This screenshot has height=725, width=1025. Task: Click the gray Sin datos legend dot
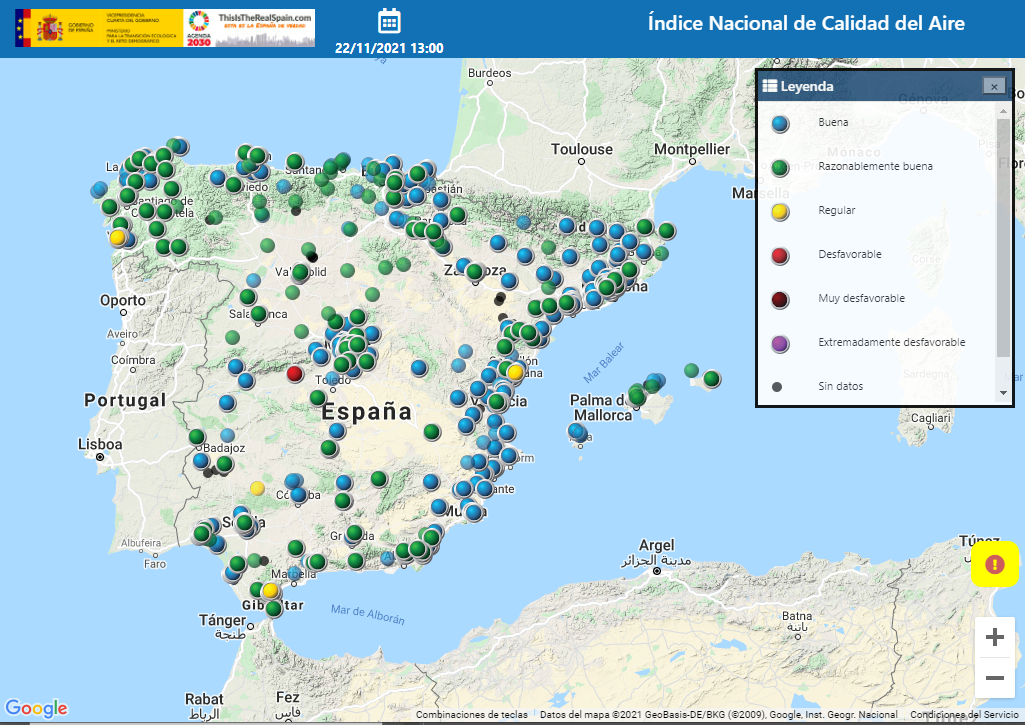[777, 386]
